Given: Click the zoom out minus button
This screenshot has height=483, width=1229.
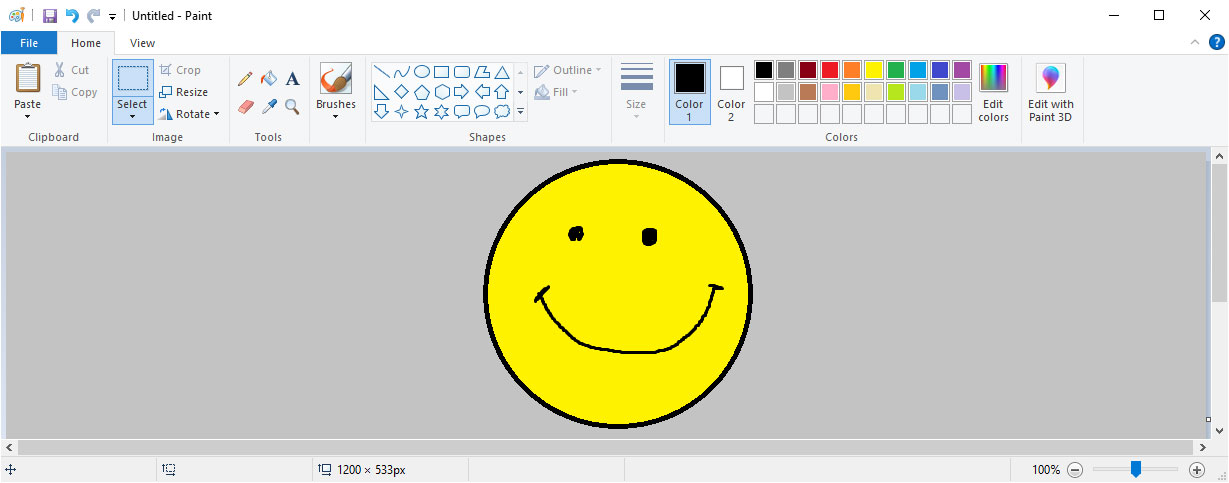Looking at the screenshot, I should (1075, 470).
